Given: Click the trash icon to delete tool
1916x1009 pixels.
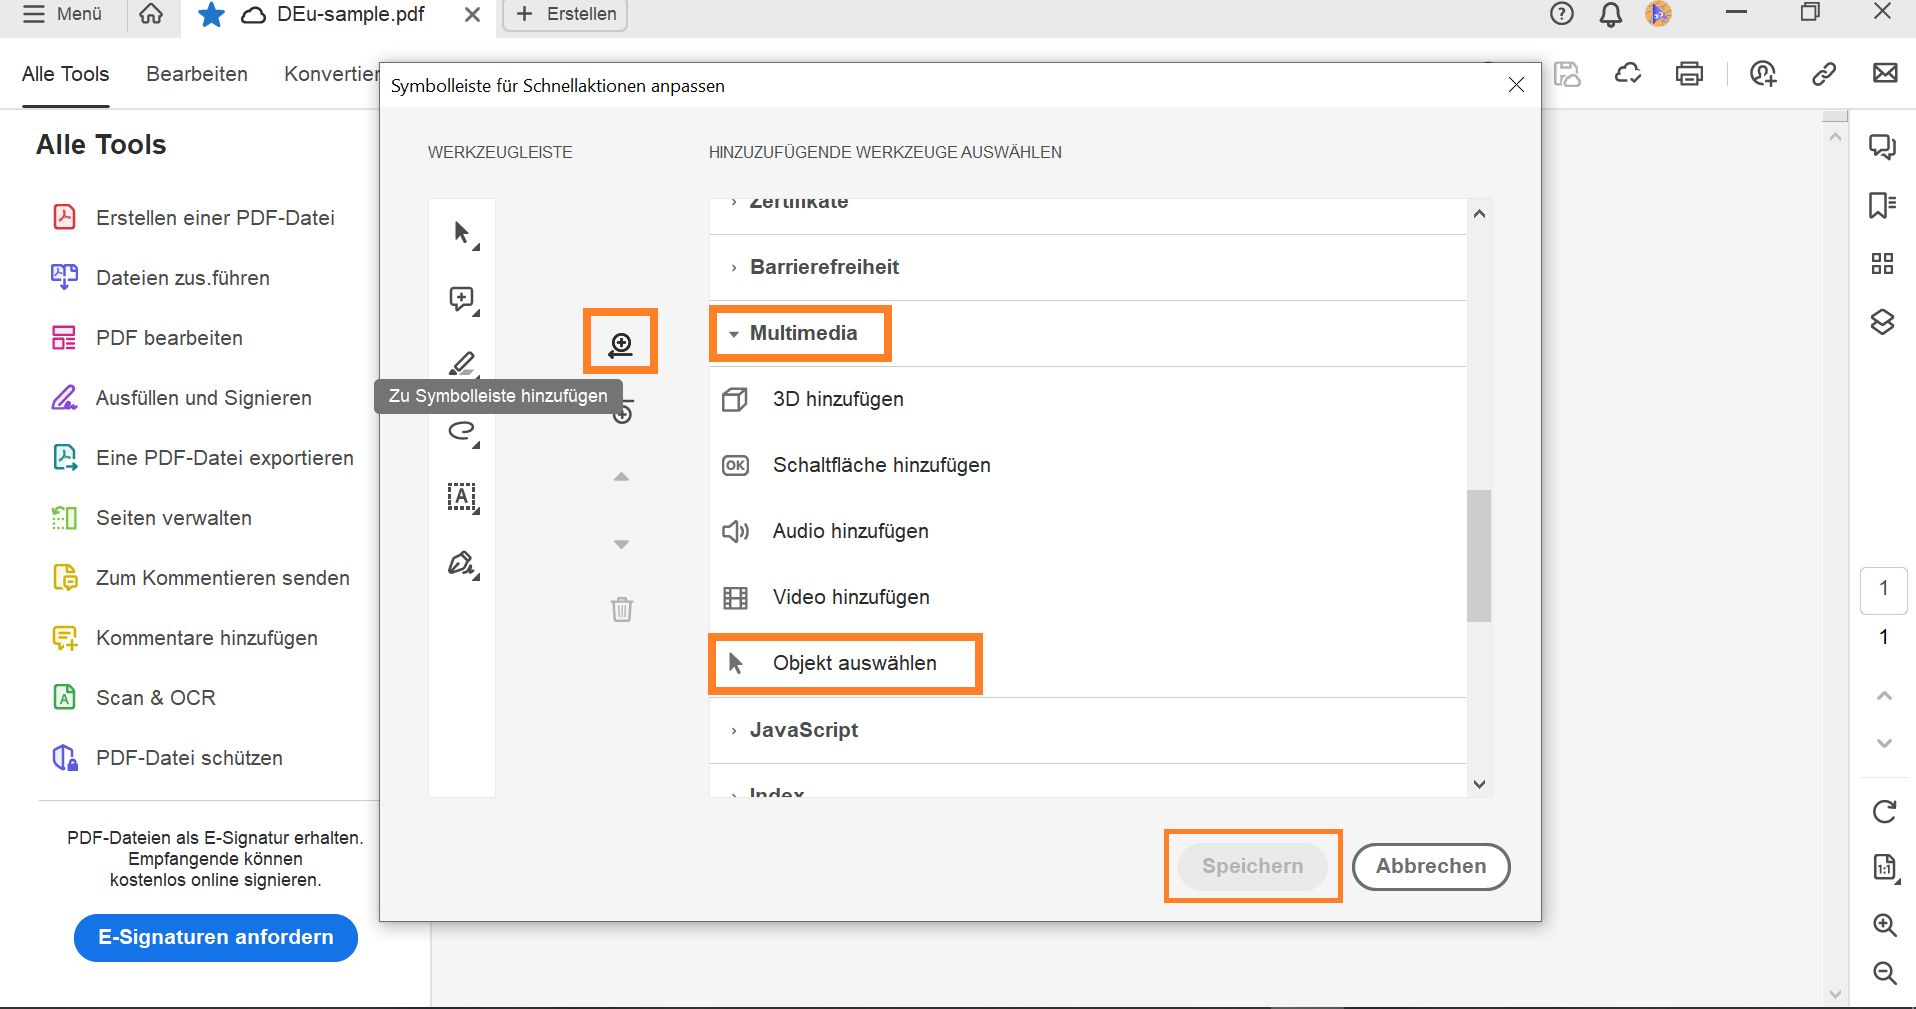Looking at the screenshot, I should click(x=622, y=609).
